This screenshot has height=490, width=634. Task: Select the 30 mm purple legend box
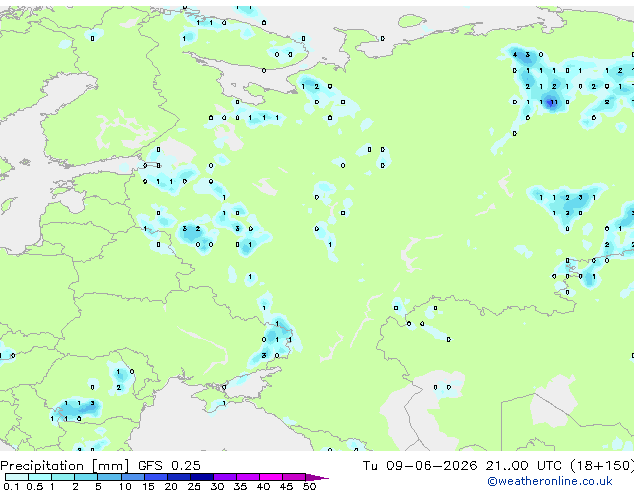224,477
